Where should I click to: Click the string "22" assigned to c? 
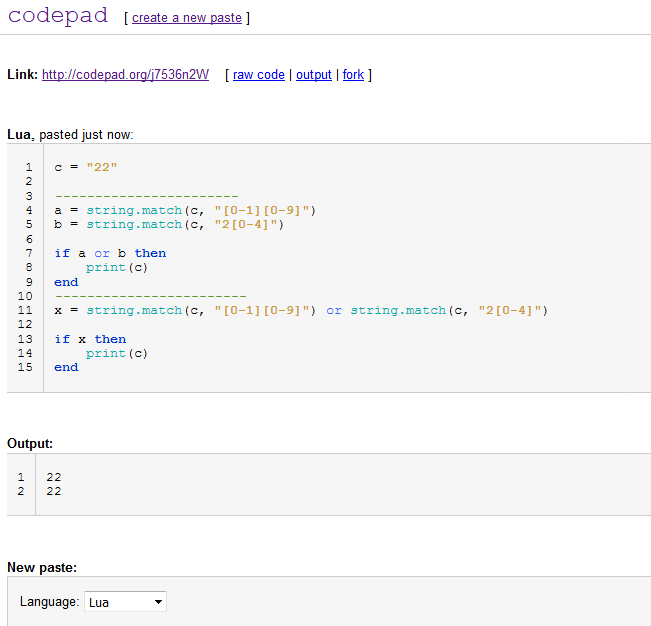pos(102,167)
